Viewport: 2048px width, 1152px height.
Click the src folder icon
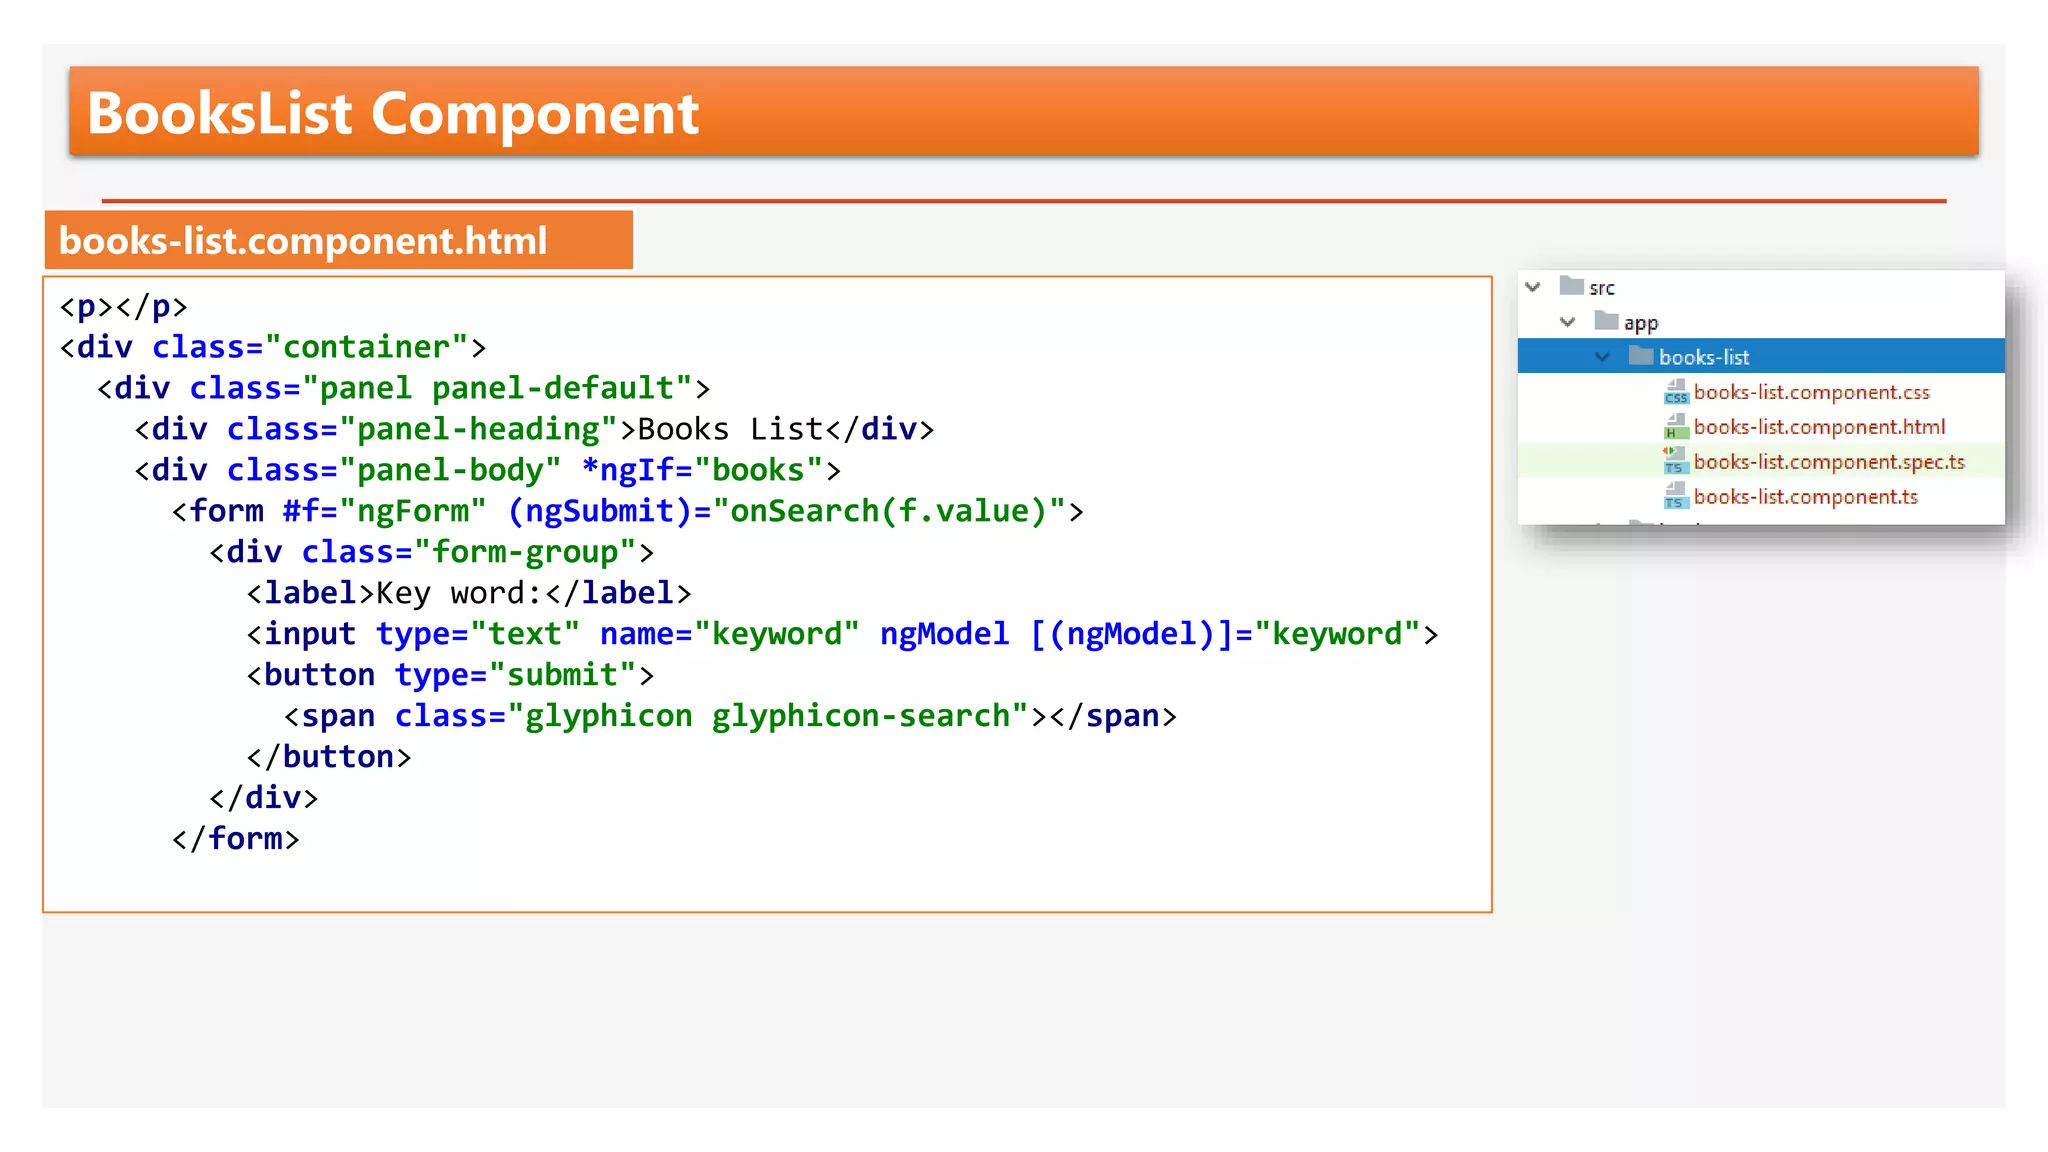click(x=1572, y=286)
